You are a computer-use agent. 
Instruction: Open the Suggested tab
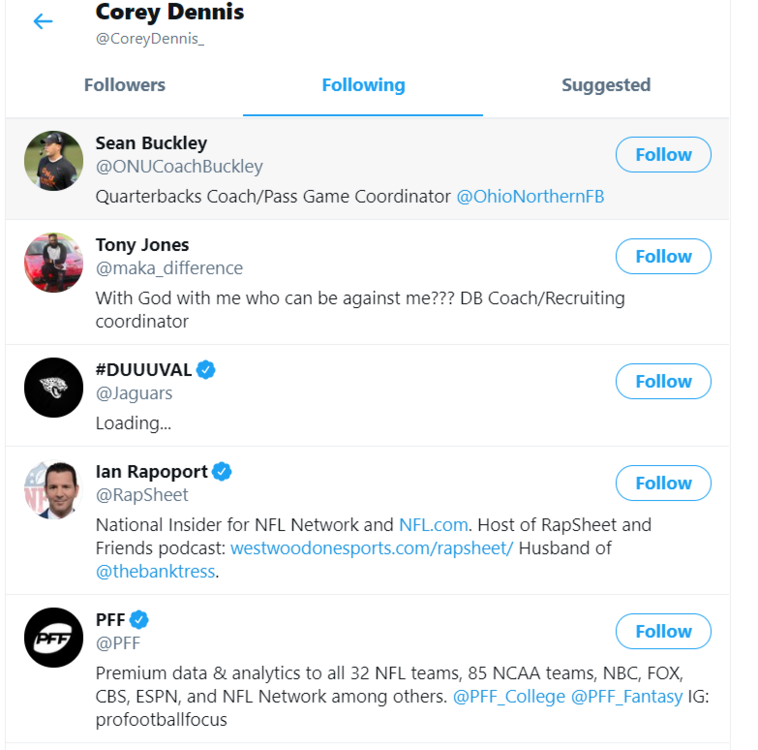coord(606,86)
